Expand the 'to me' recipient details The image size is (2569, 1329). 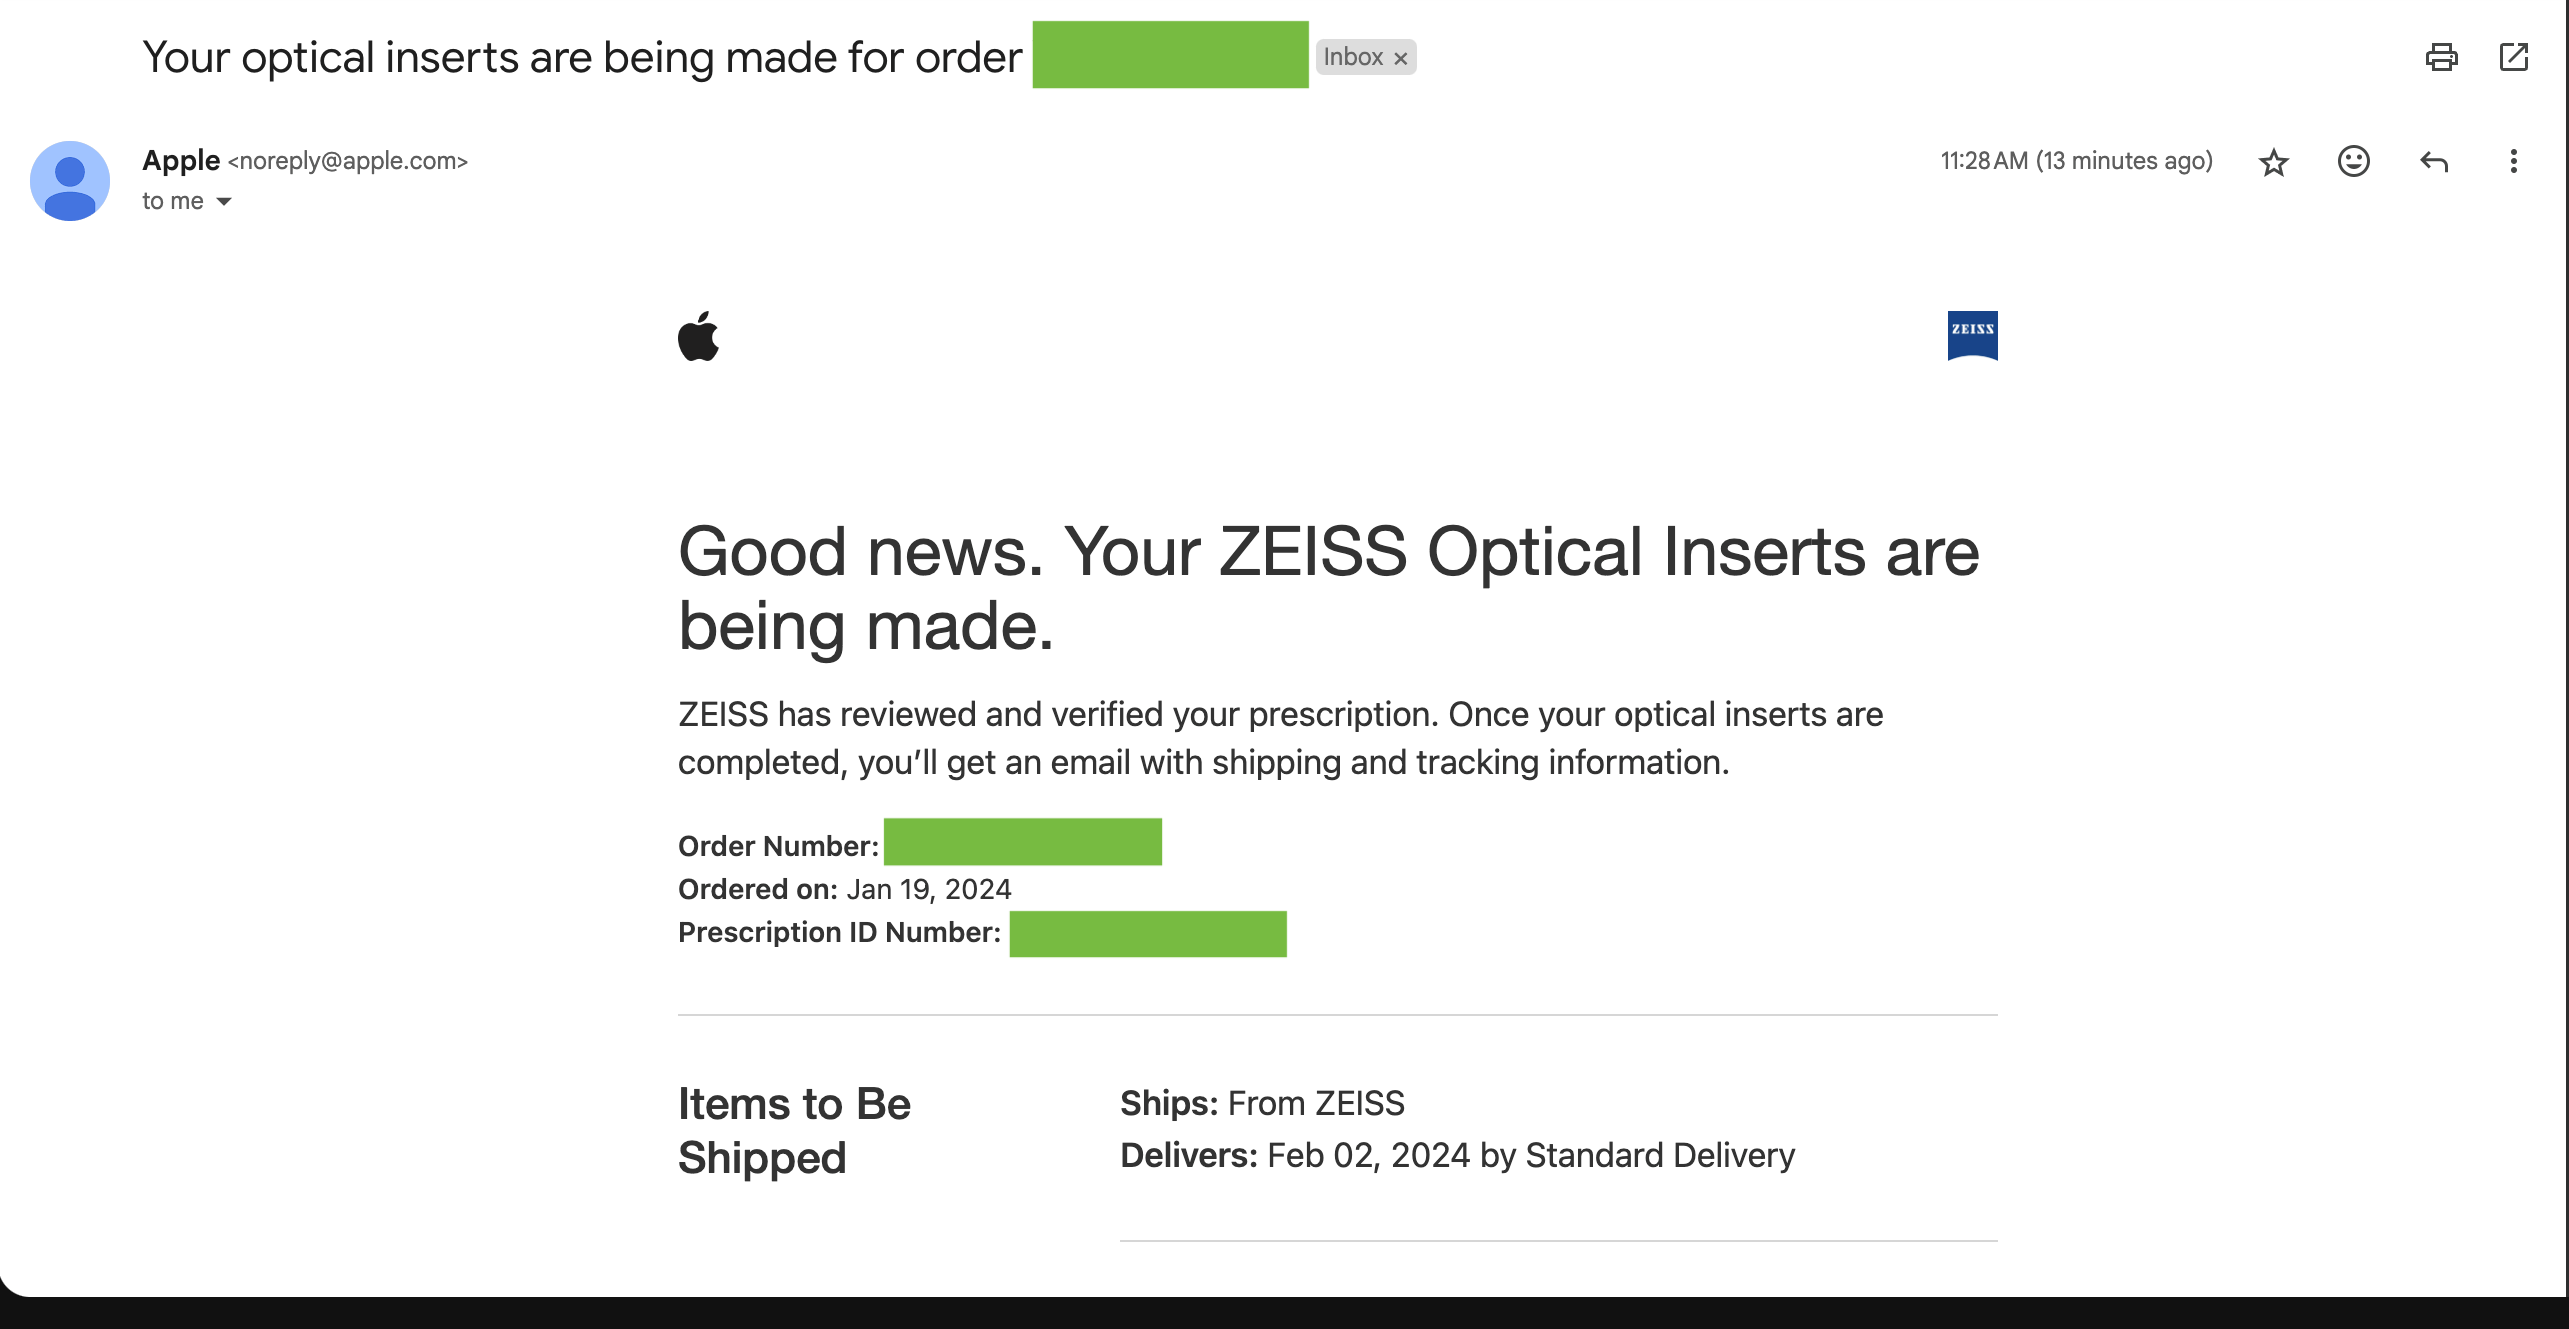tap(172, 200)
